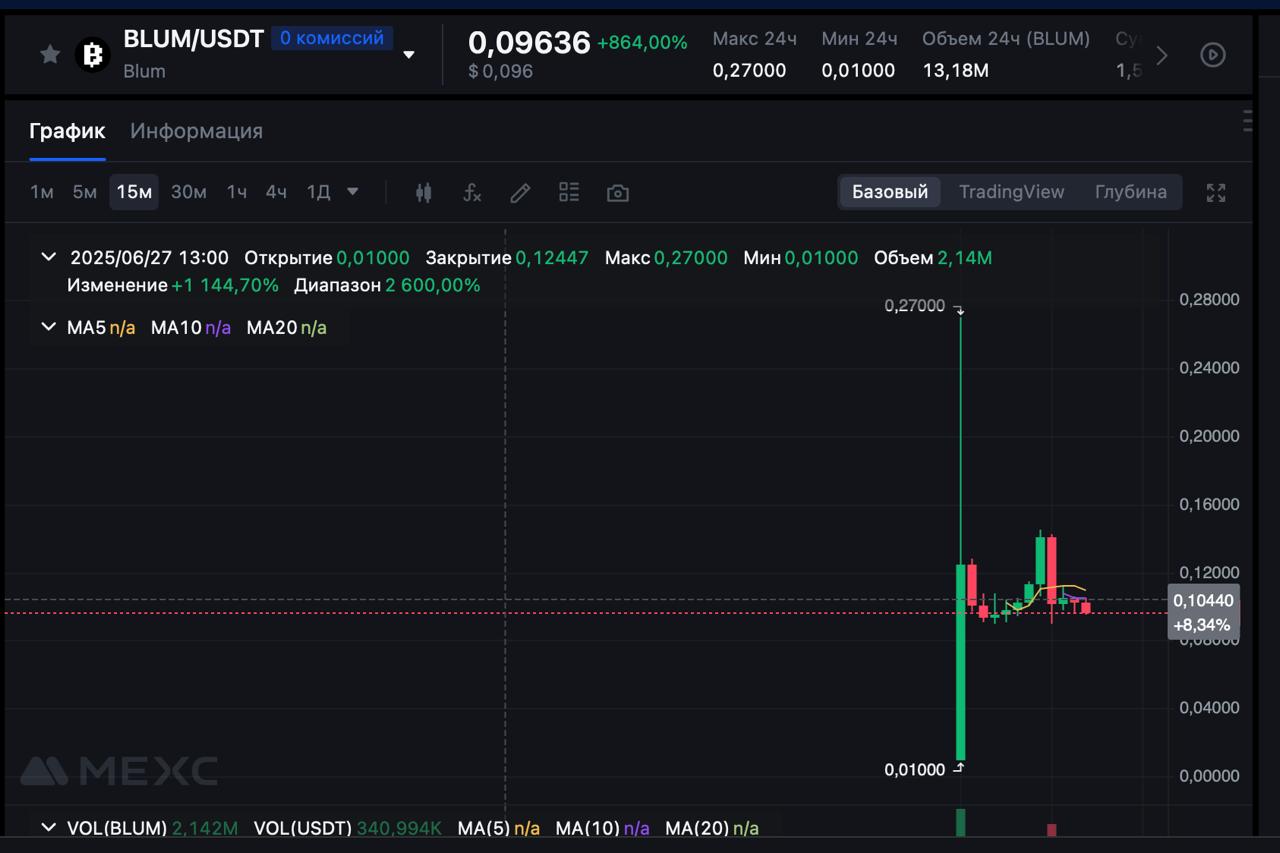The width and height of the screenshot is (1280, 853).
Task: Switch chart mode to Базовый
Action: tap(890, 192)
